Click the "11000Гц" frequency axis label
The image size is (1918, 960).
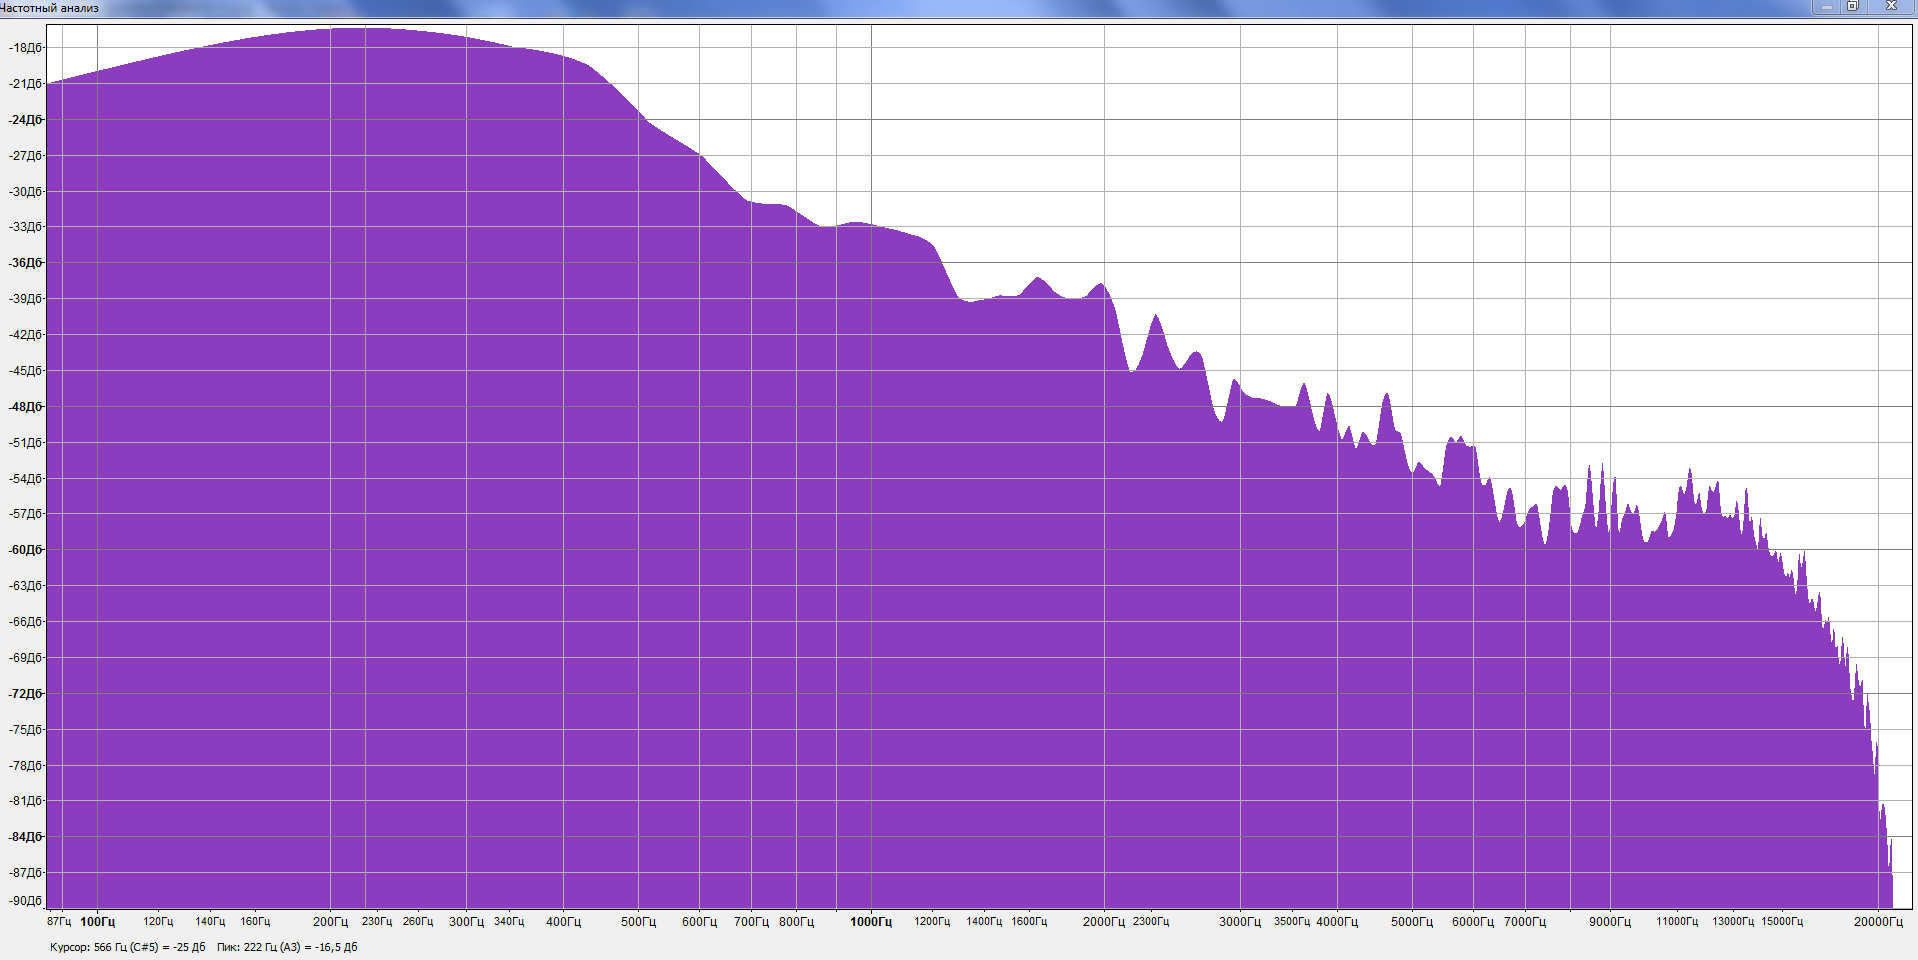point(1677,922)
